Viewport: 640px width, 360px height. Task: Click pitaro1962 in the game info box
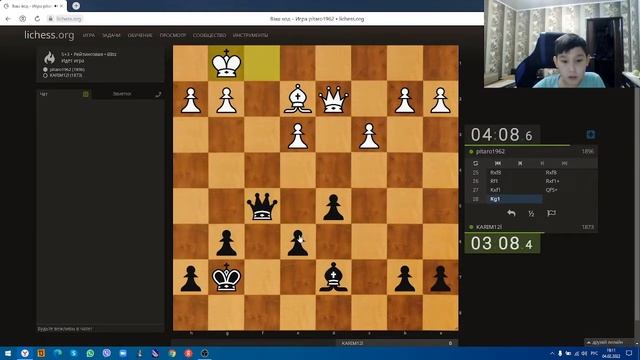point(67,70)
